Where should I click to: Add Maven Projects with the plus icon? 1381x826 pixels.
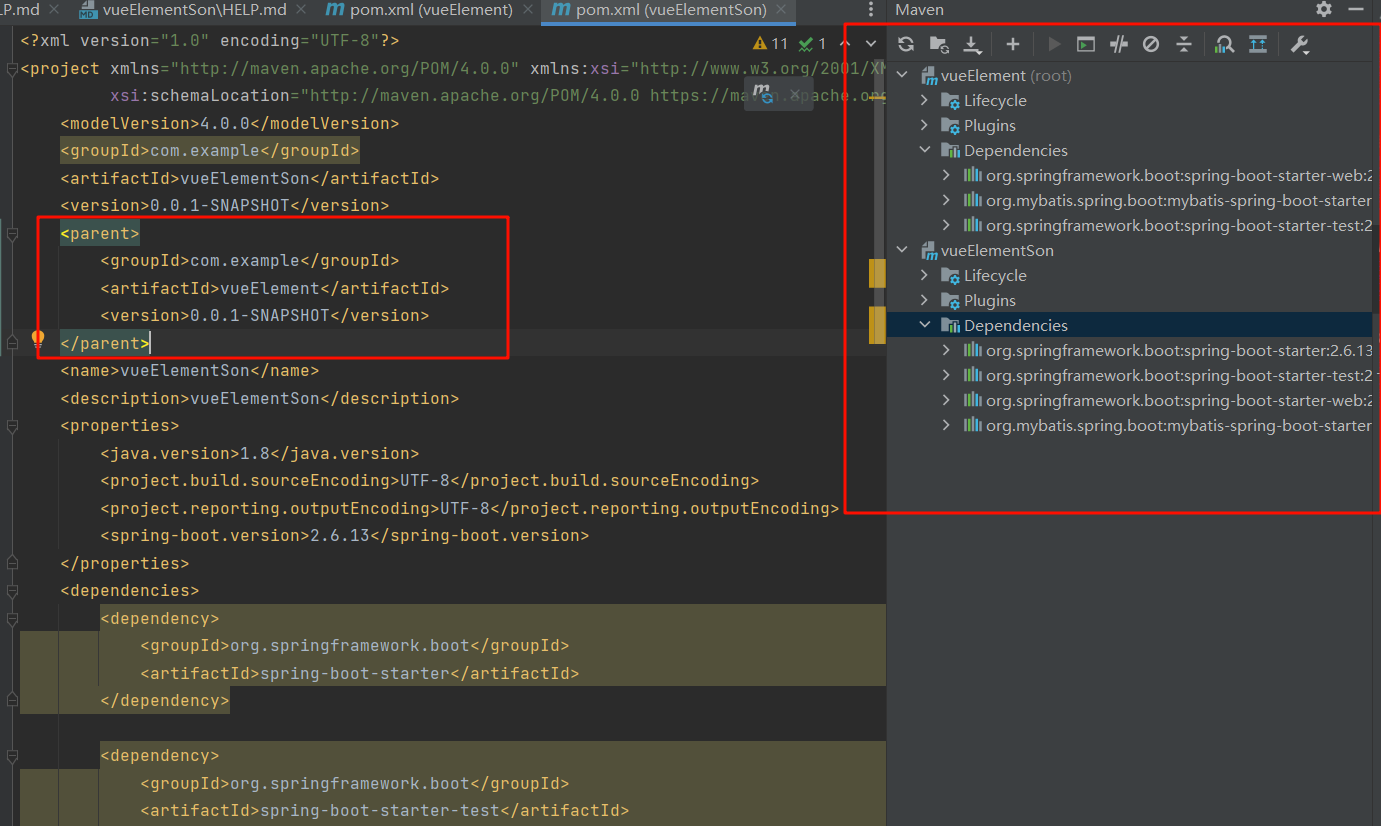1013,44
